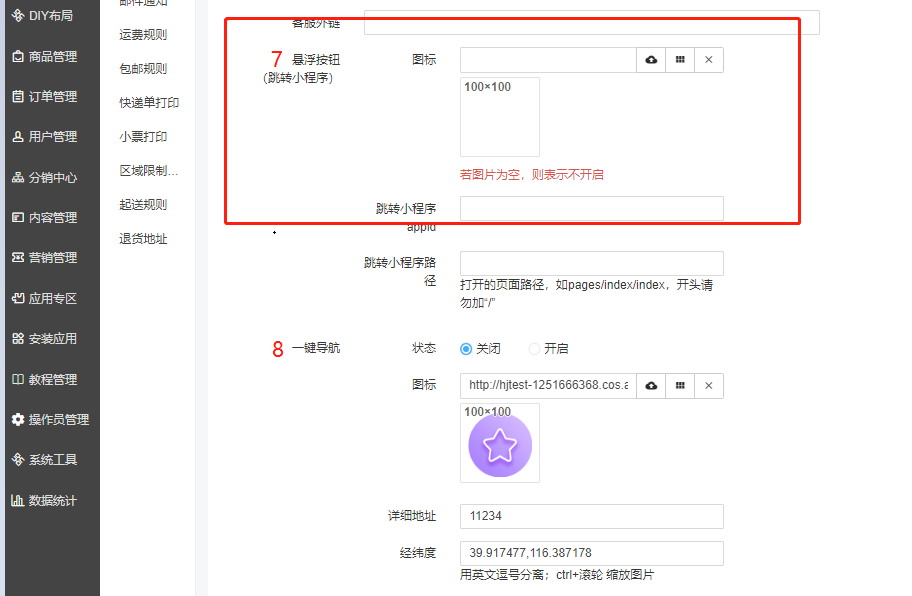The image size is (912, 596).
Task: Click the 商品管理 bag icon
Action: click(18, 56)
